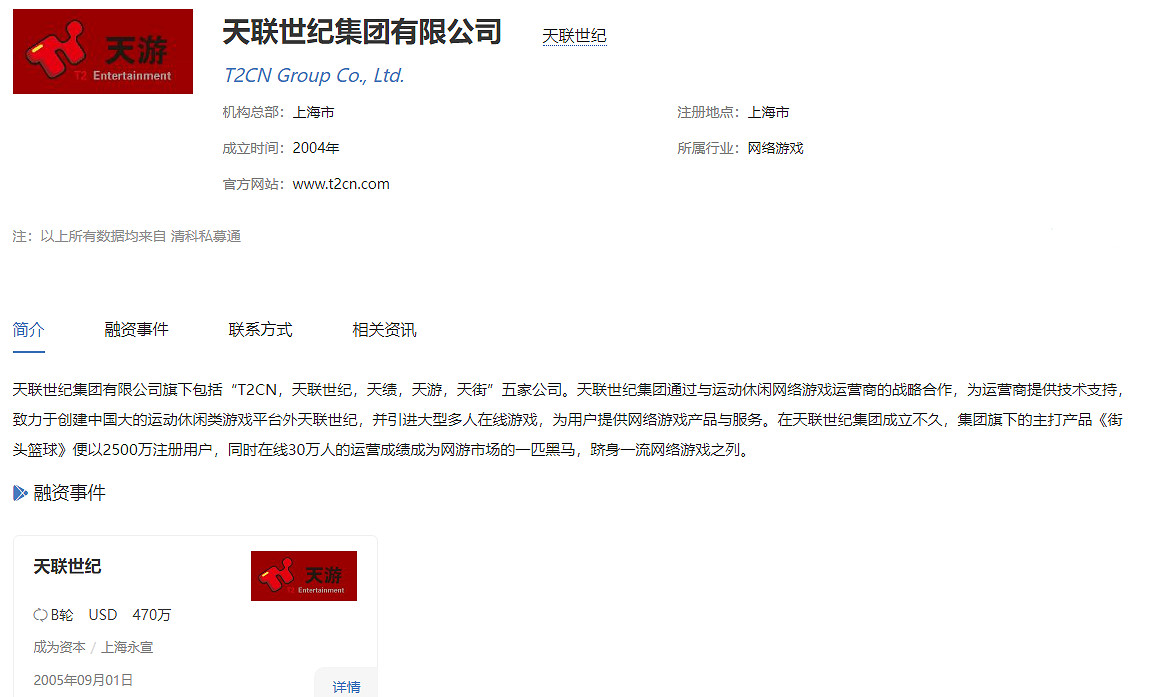The height and width of the screenshot is (697, 1156).
Task: Open the official website www.t2cn.com
Action: (341, 184)
